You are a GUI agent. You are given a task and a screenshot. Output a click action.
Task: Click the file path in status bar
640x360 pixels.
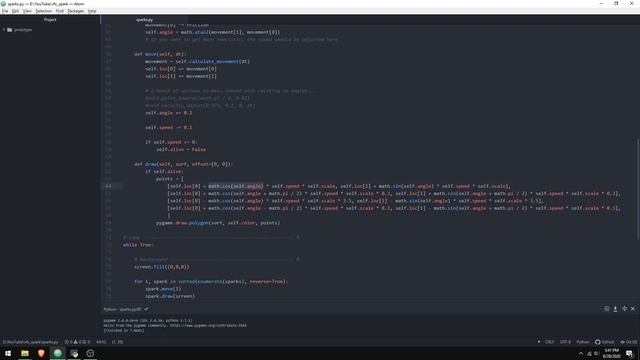pyautogui.click(x=31, y=342)
